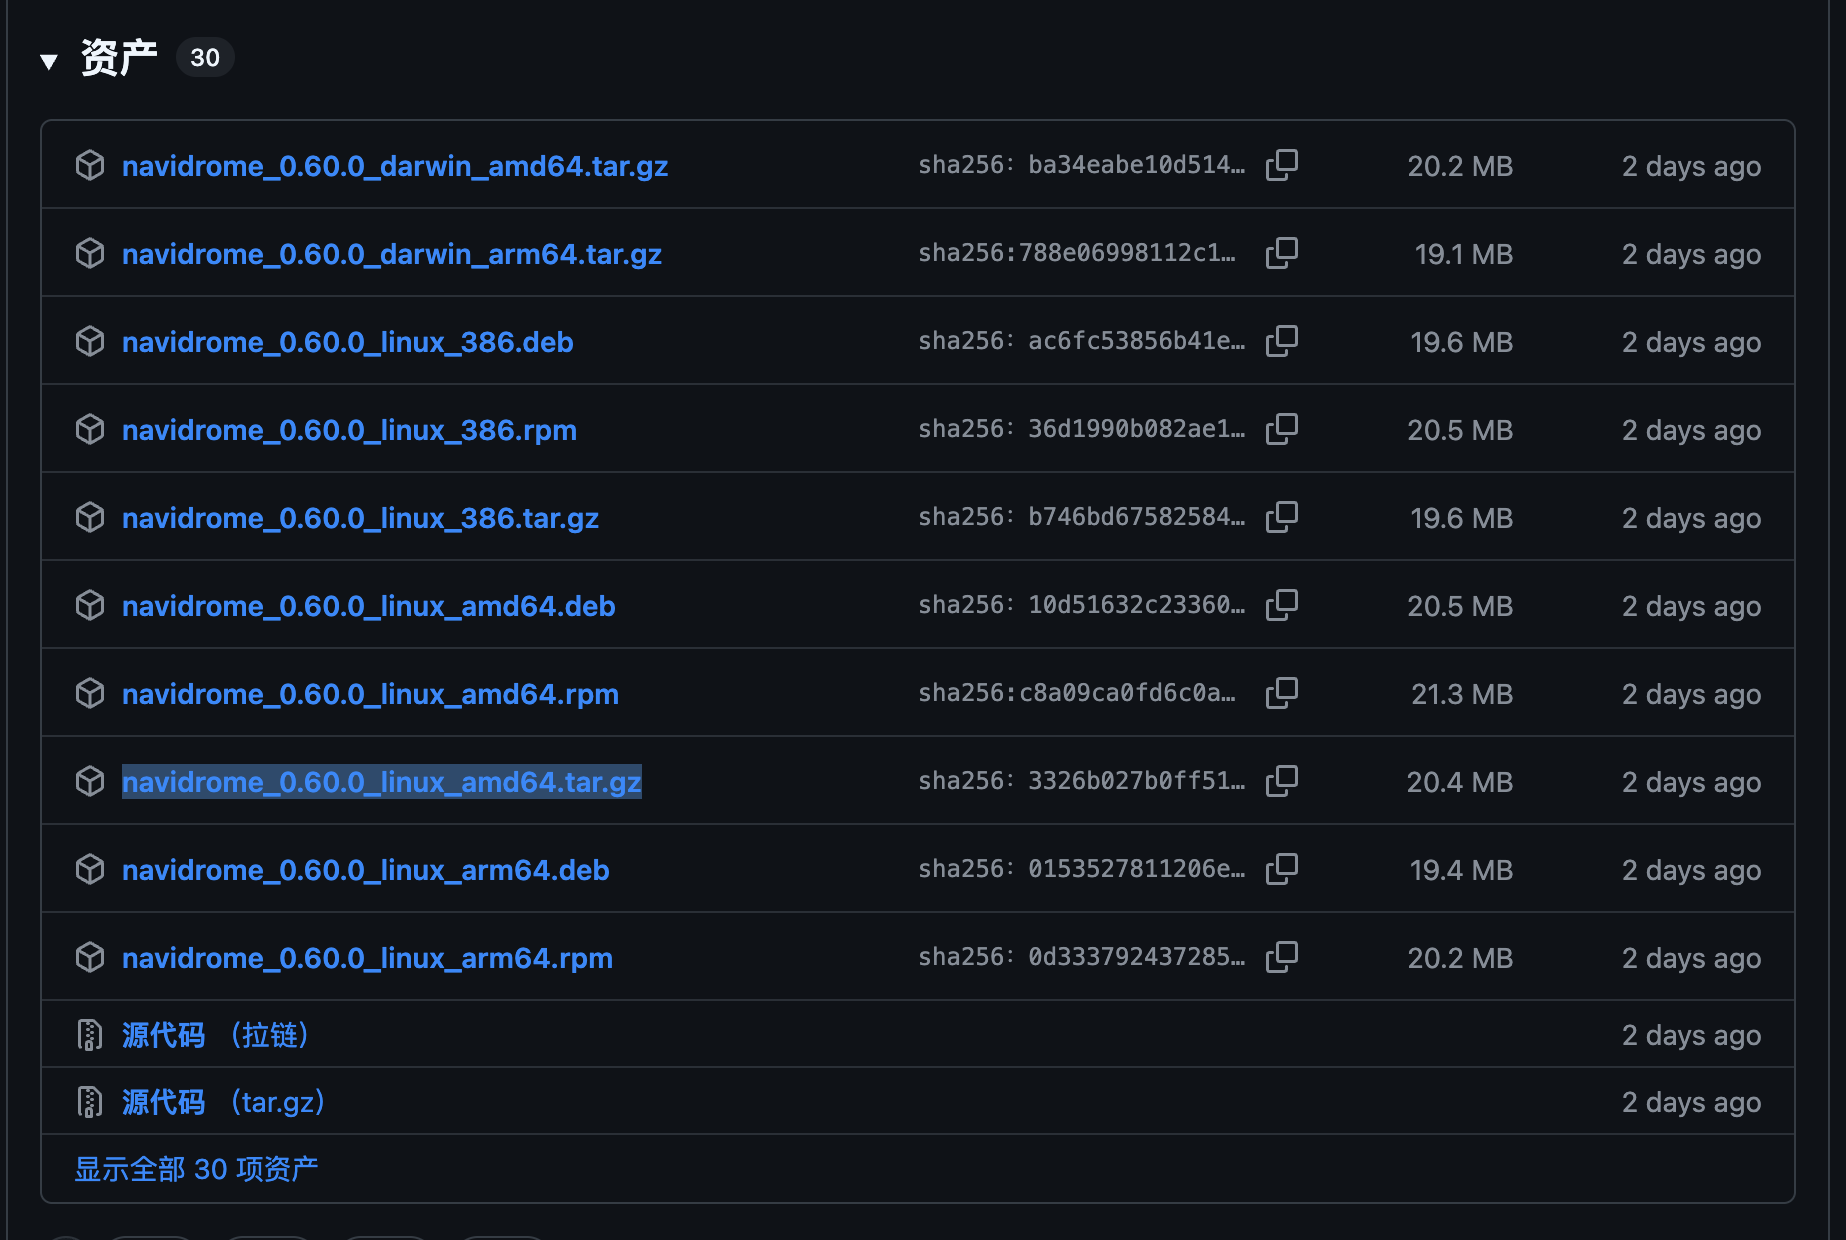Download navidrome_0.60.0_linux_arm64.deb
This screenshot has width=1846, height=1240.
[x=365, y=870]
